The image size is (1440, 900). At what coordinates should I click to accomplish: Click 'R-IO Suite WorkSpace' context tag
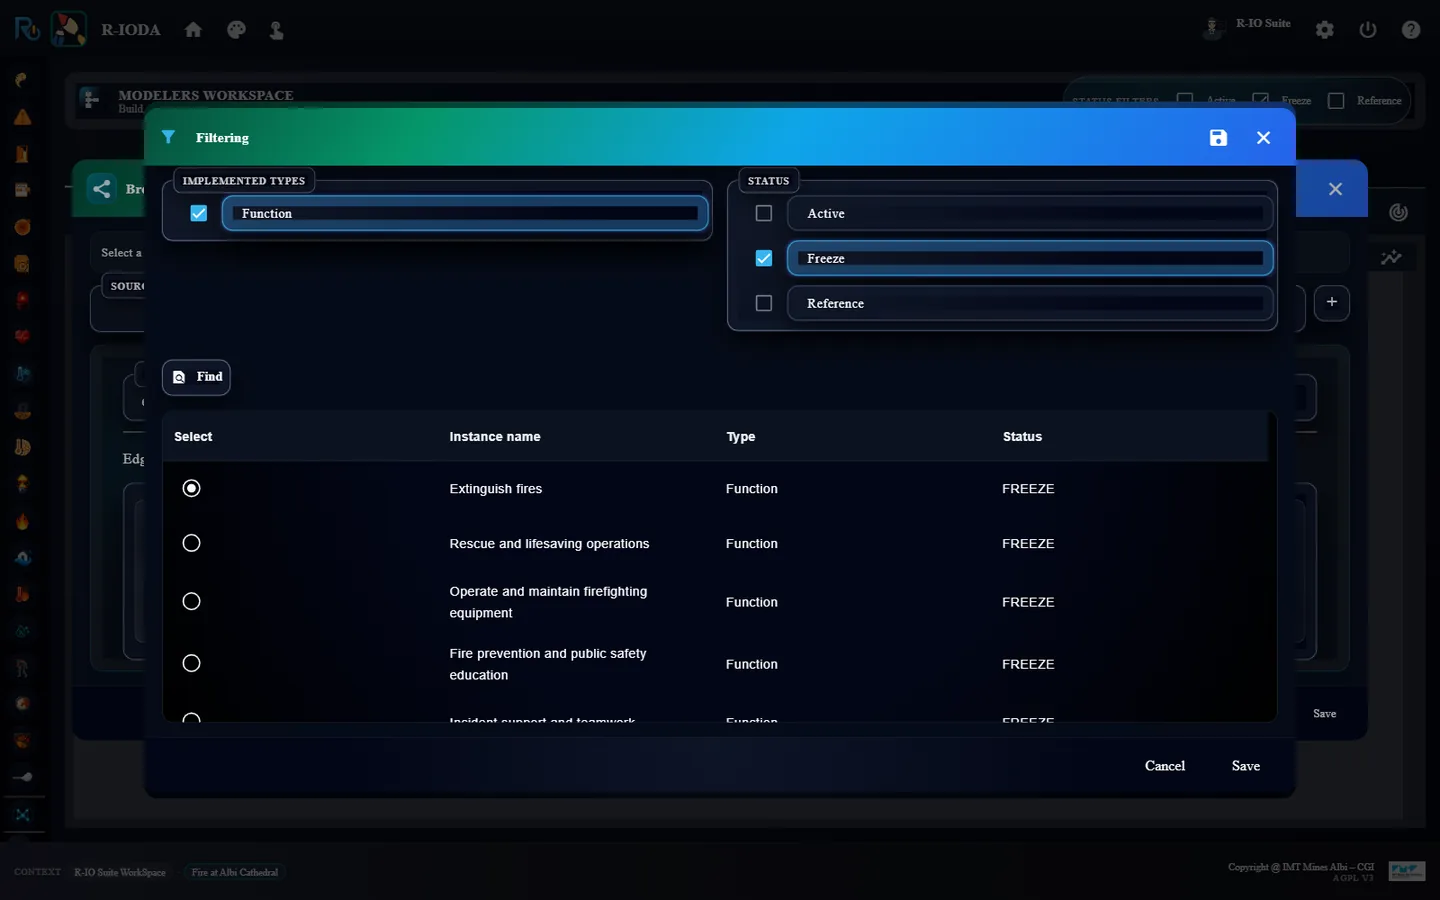pyautogui.click(x=120, y=872)
